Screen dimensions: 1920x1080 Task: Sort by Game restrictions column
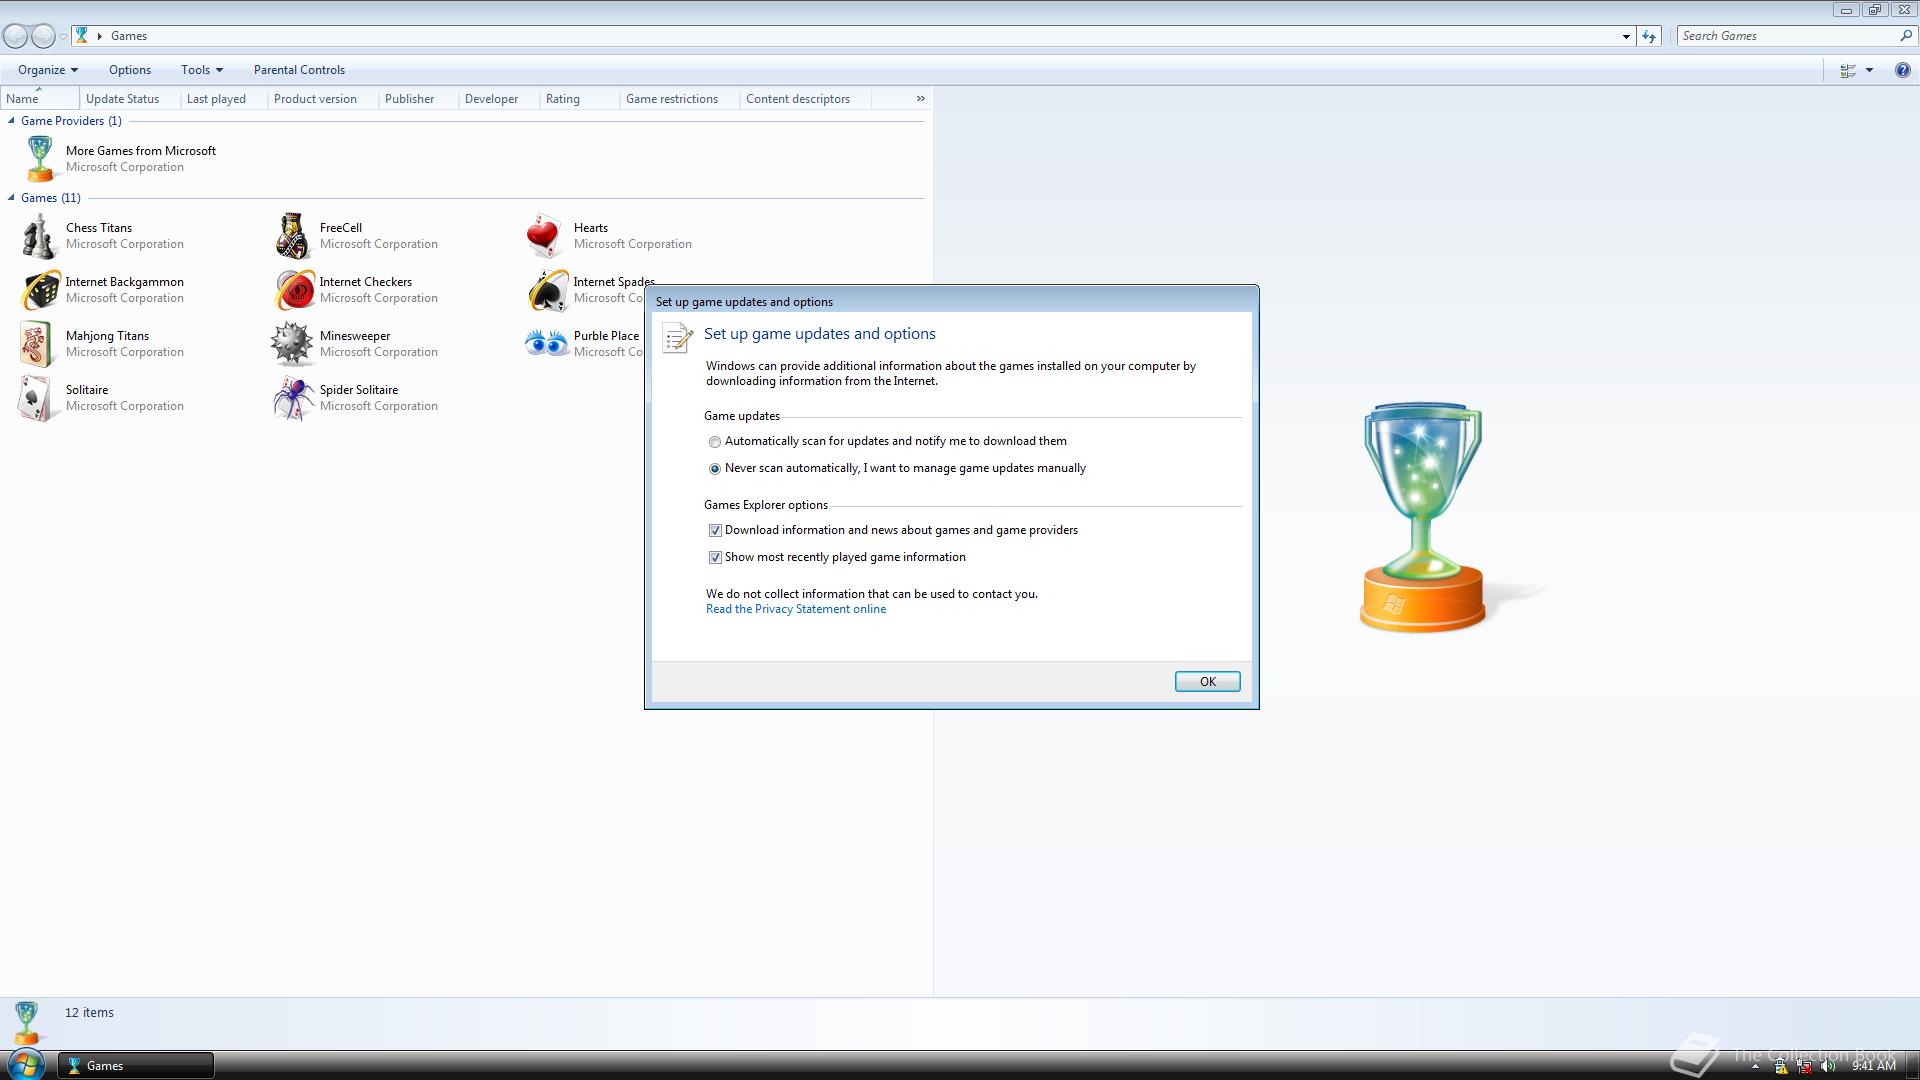(x=679, y=99)
